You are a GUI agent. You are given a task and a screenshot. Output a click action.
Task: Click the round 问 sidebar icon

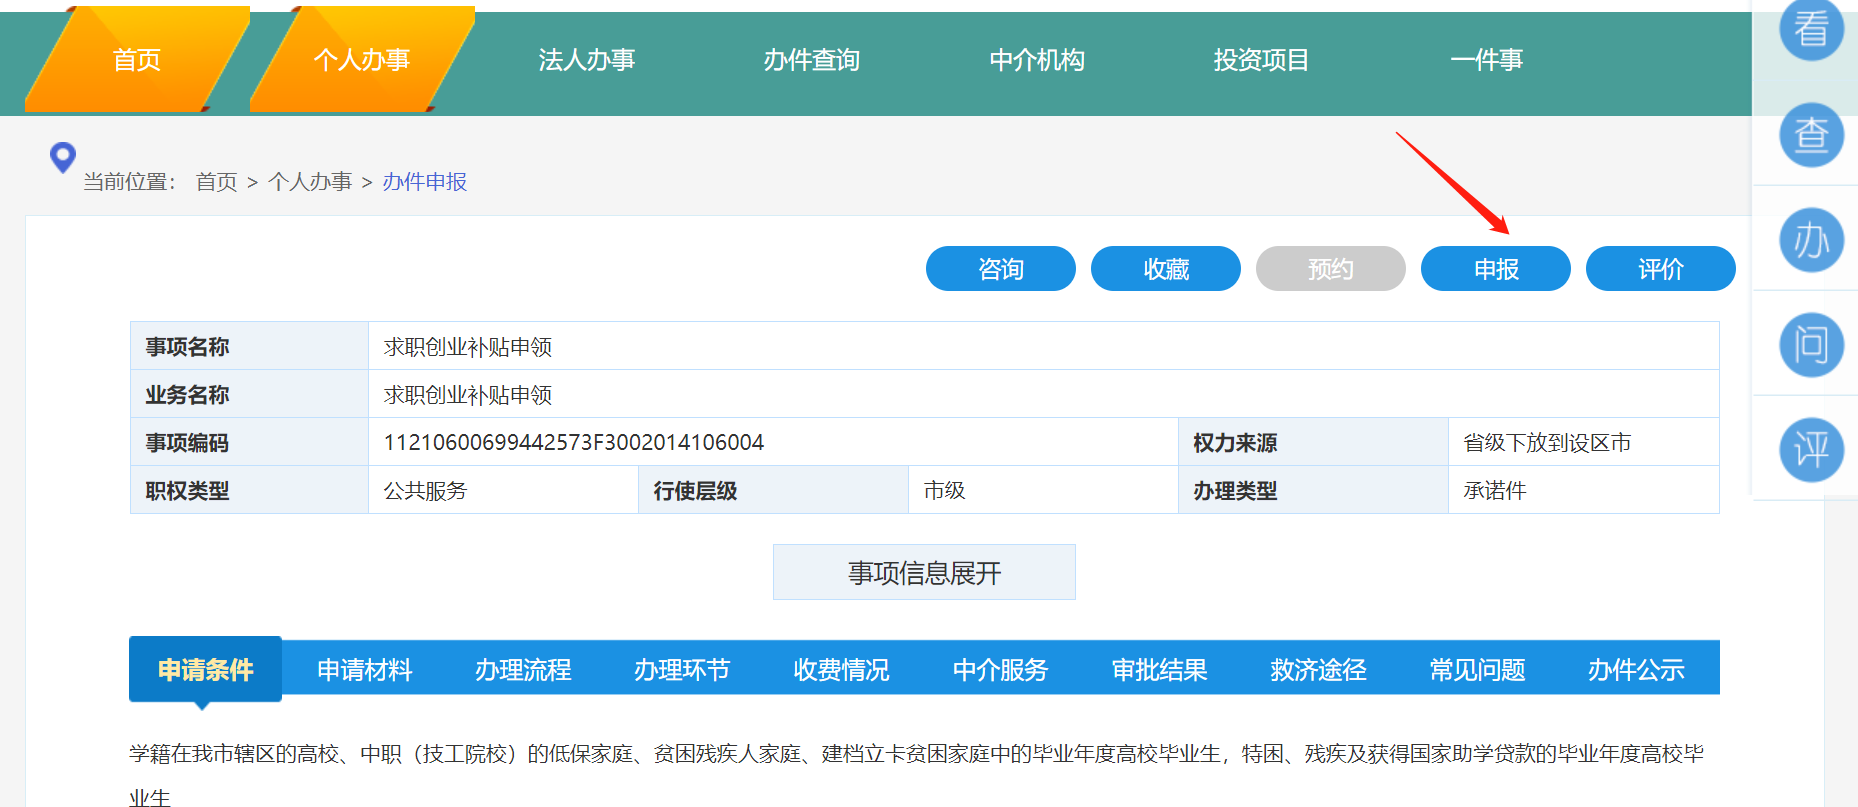tap(1811, 345)
